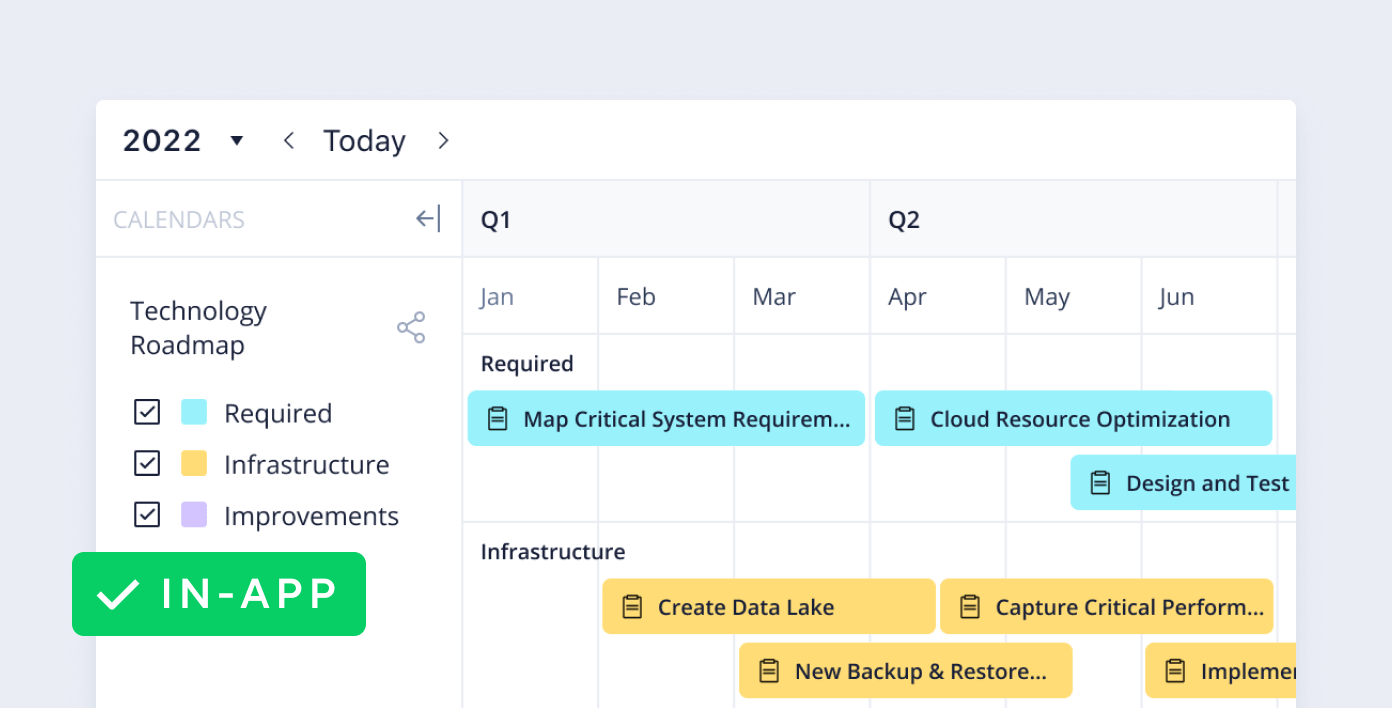The height and width of the screenshot is (708, 1392).
Task: Click the clipboard icon on New Backup & Restore
Action: tap(768, 671)
